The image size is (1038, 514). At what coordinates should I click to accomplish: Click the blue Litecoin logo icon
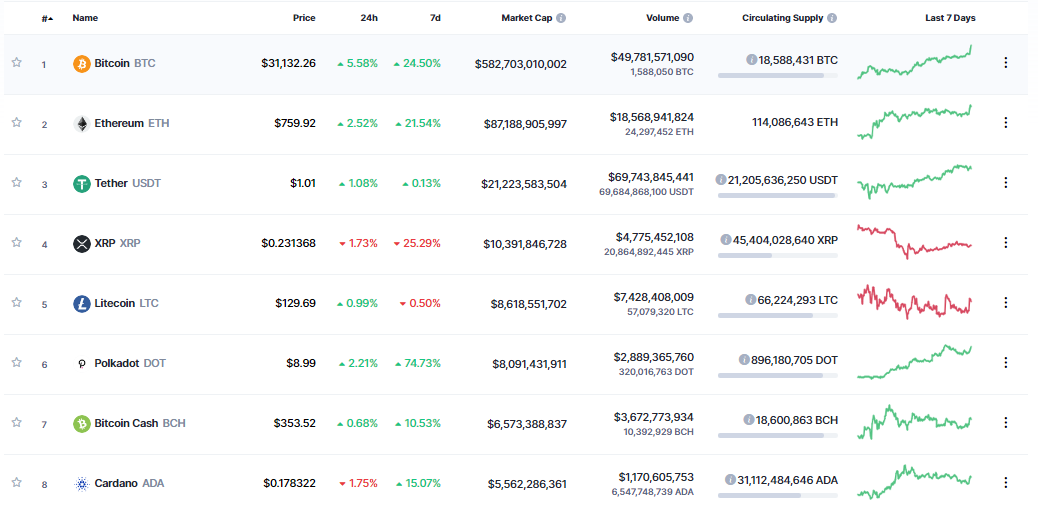(x=81, y=303)
